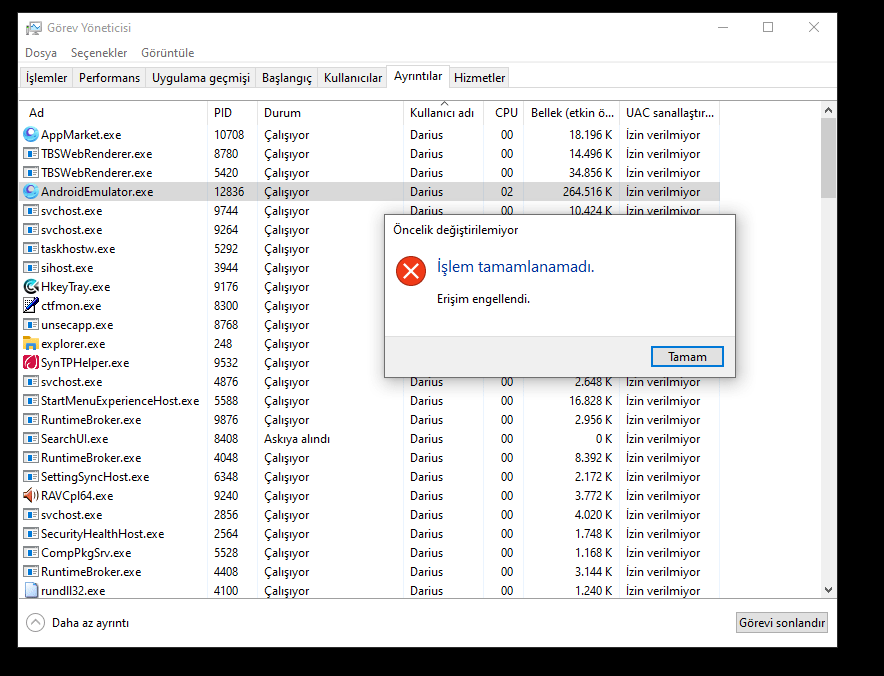The image size is (884, 676).
Task: Click icon of TBSWebRenderer.exe PID 8780
Action: point(30,154)
